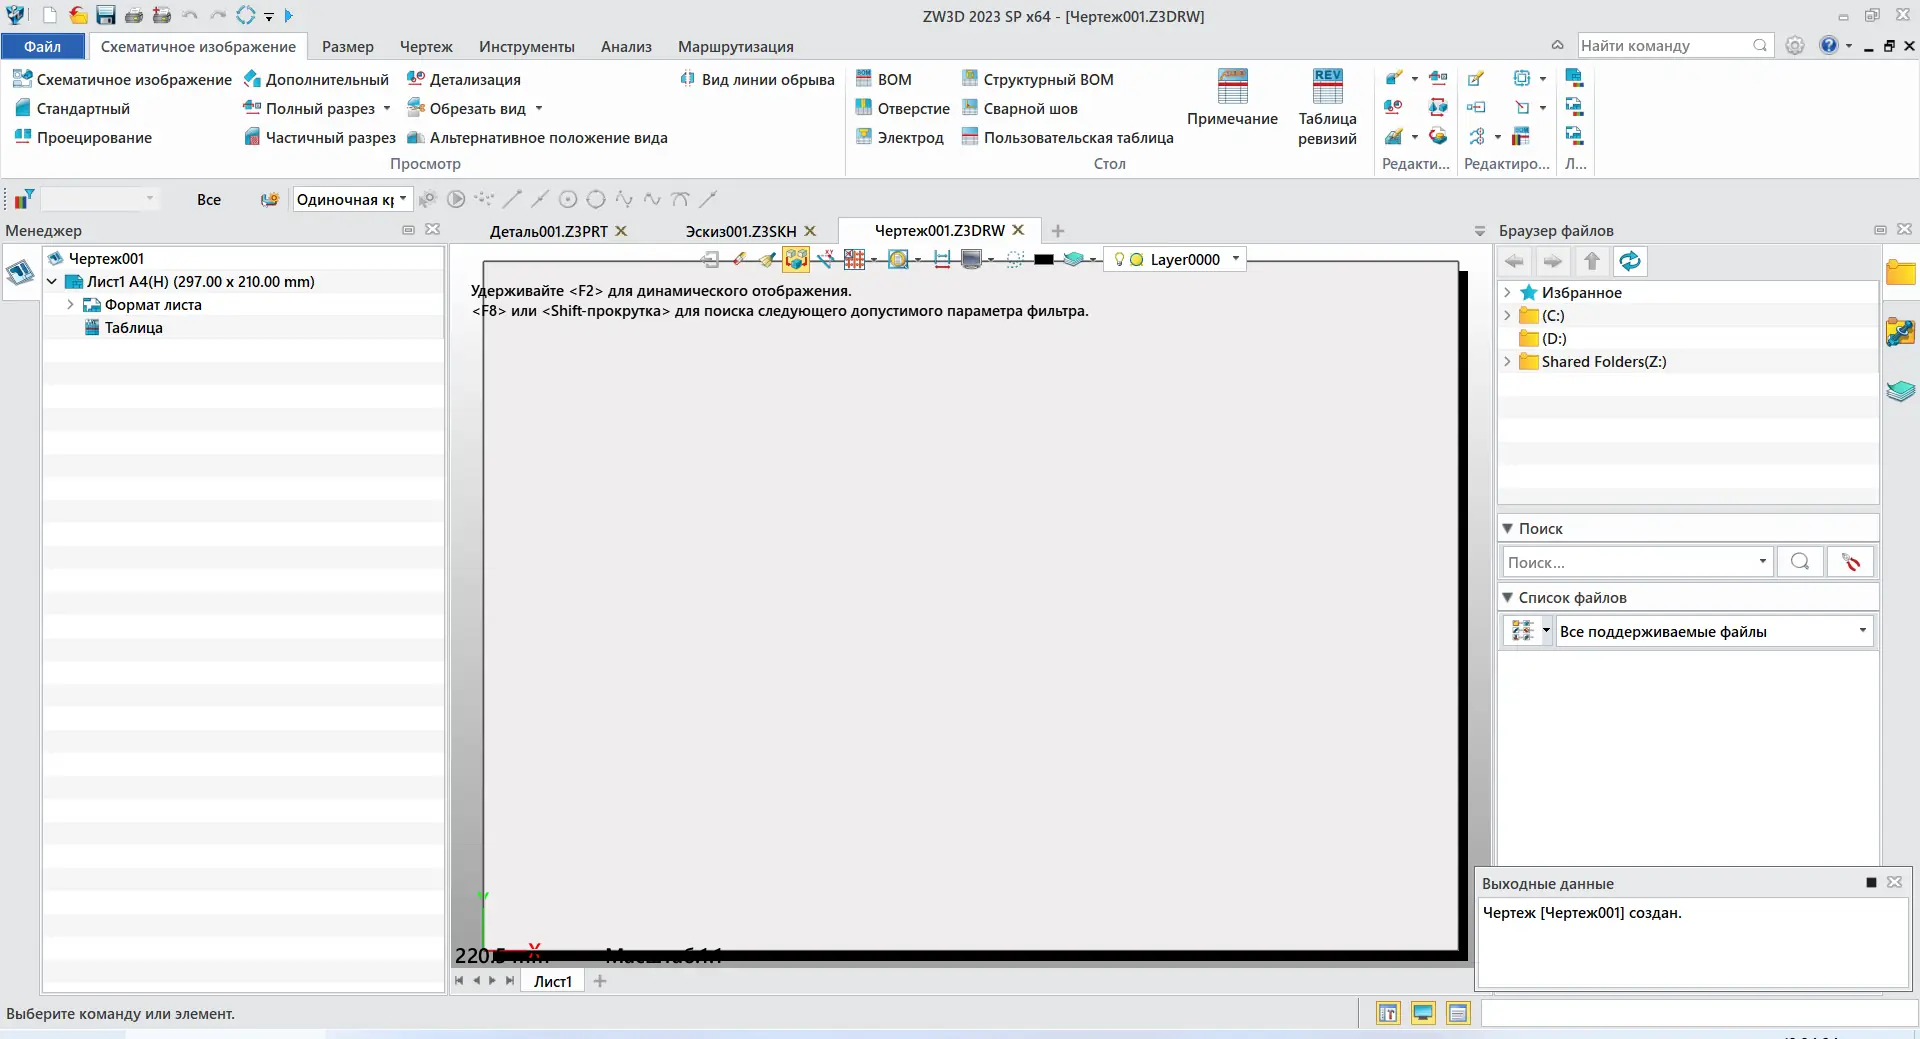Toggle the ribbon collapse arrow
The height and width of the screenshot is (1039, 1920).
click(1557, 46)
